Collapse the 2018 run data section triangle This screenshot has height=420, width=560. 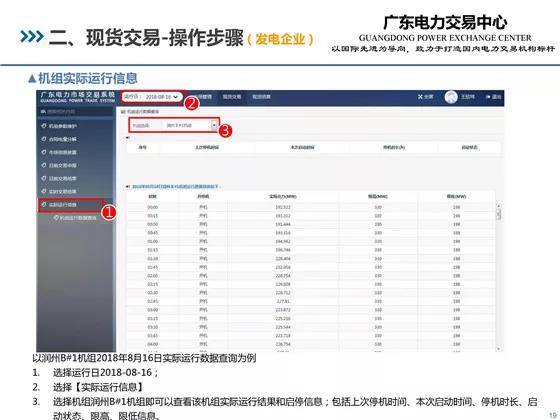[128, 186]
